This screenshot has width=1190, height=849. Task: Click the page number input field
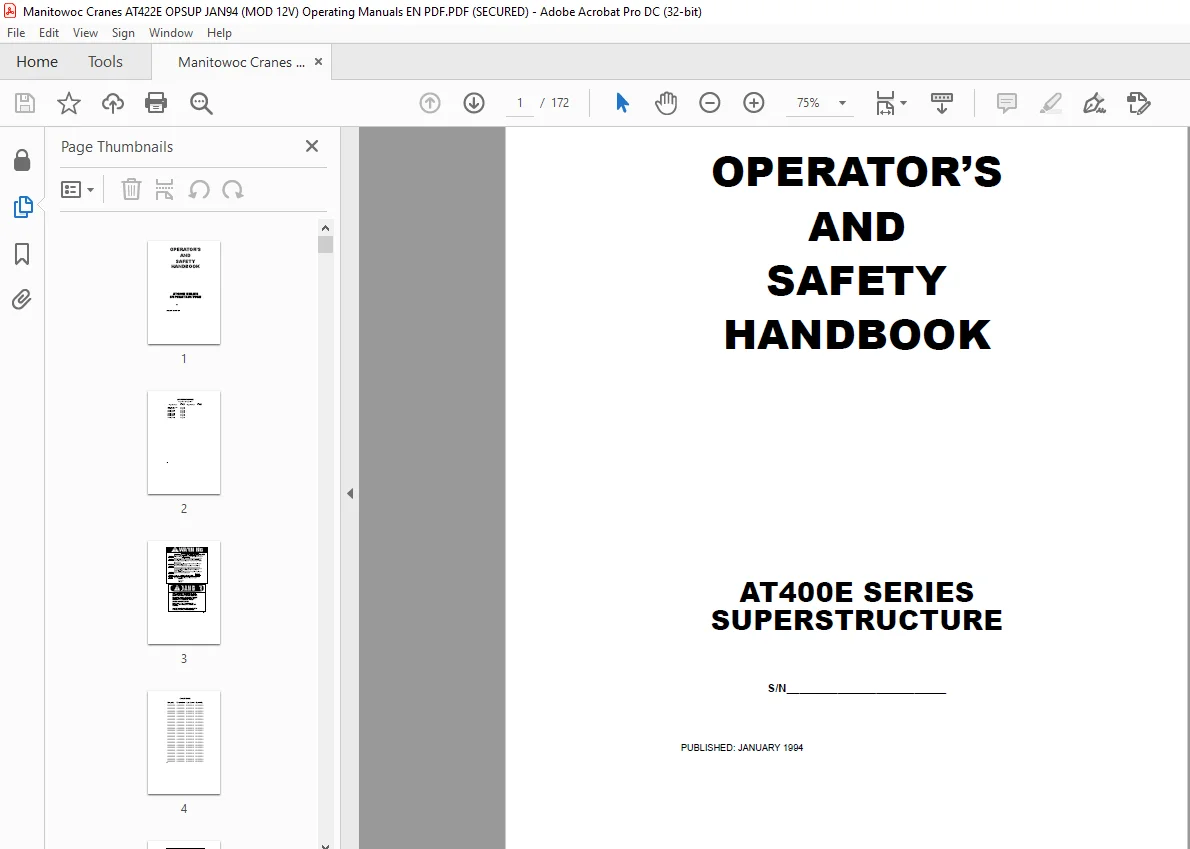520,103
